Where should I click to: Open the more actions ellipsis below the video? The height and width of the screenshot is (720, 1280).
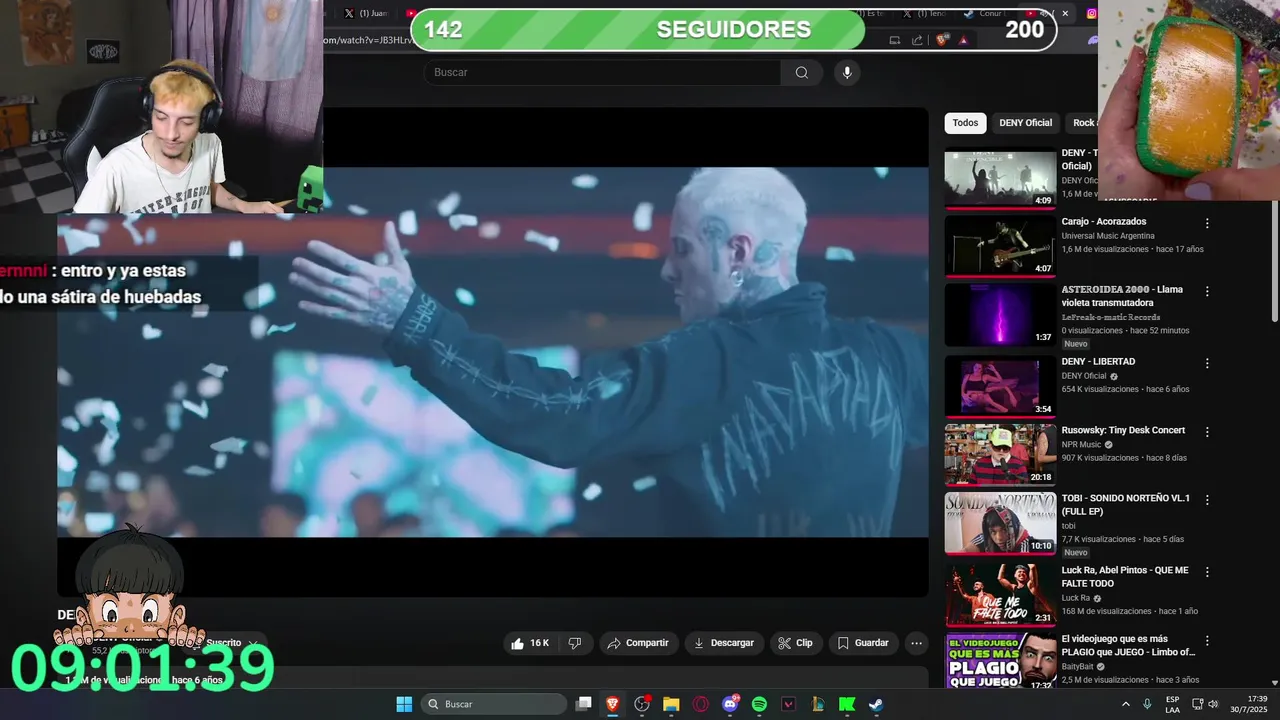point(916,643)
